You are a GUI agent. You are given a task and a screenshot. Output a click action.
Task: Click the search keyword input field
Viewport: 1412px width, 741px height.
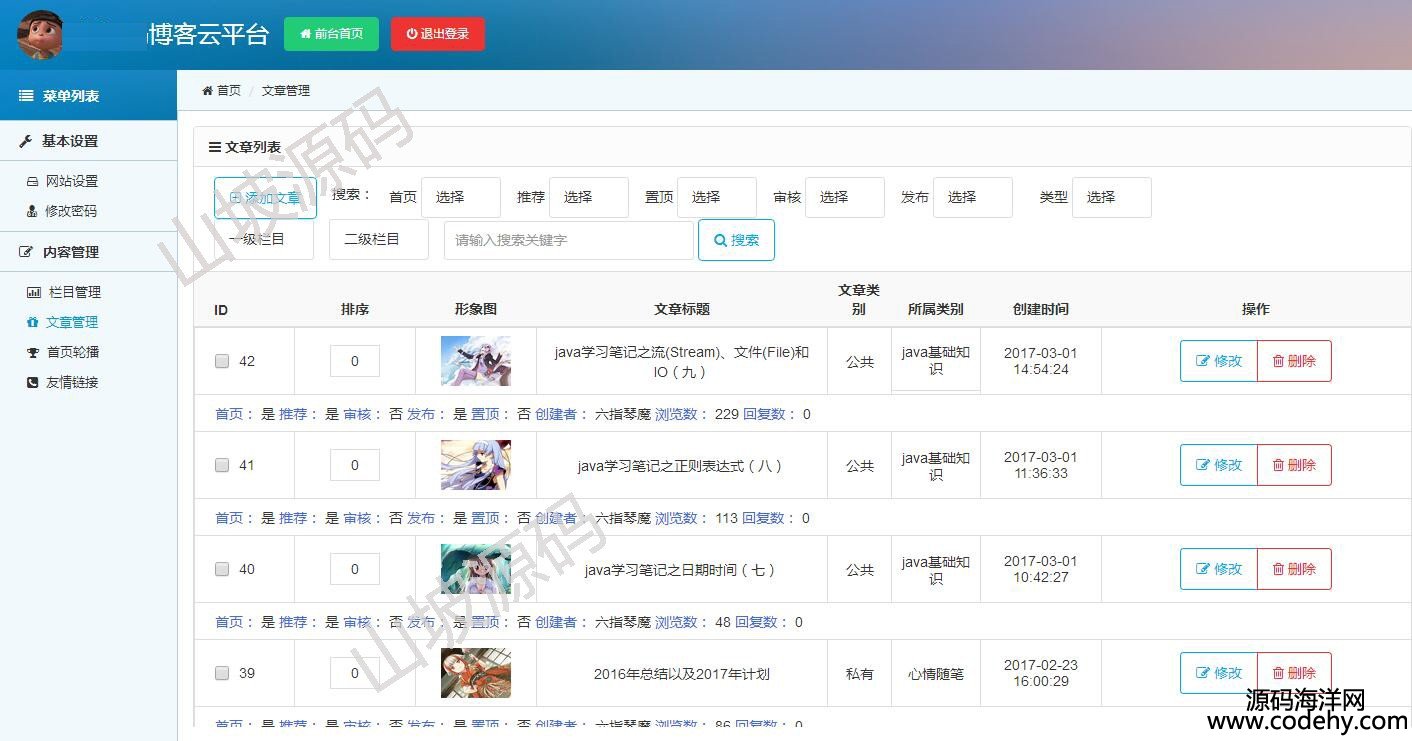[x=568, y=241]
